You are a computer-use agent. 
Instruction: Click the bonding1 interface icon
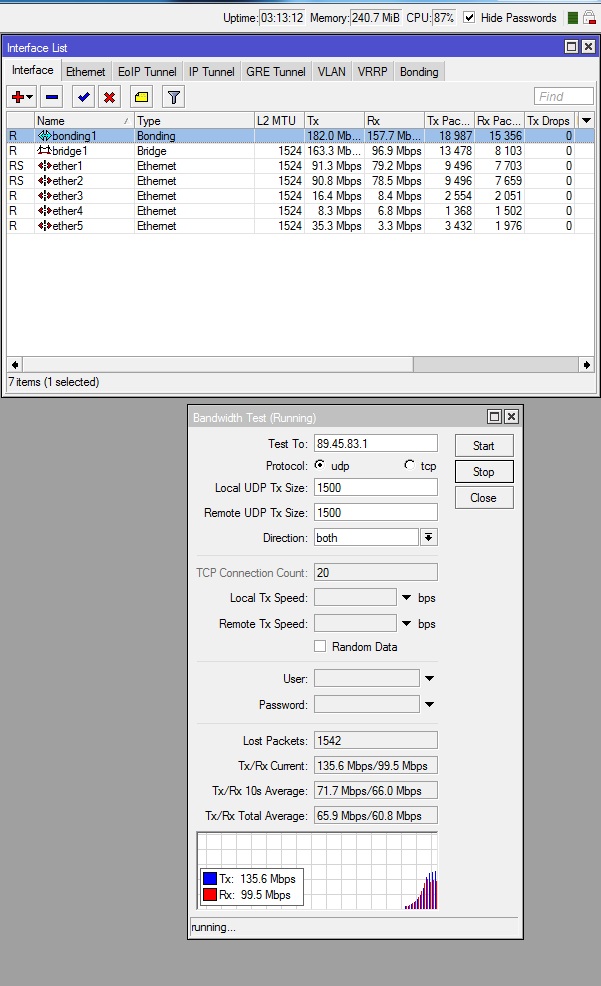(x=44, y=136)
